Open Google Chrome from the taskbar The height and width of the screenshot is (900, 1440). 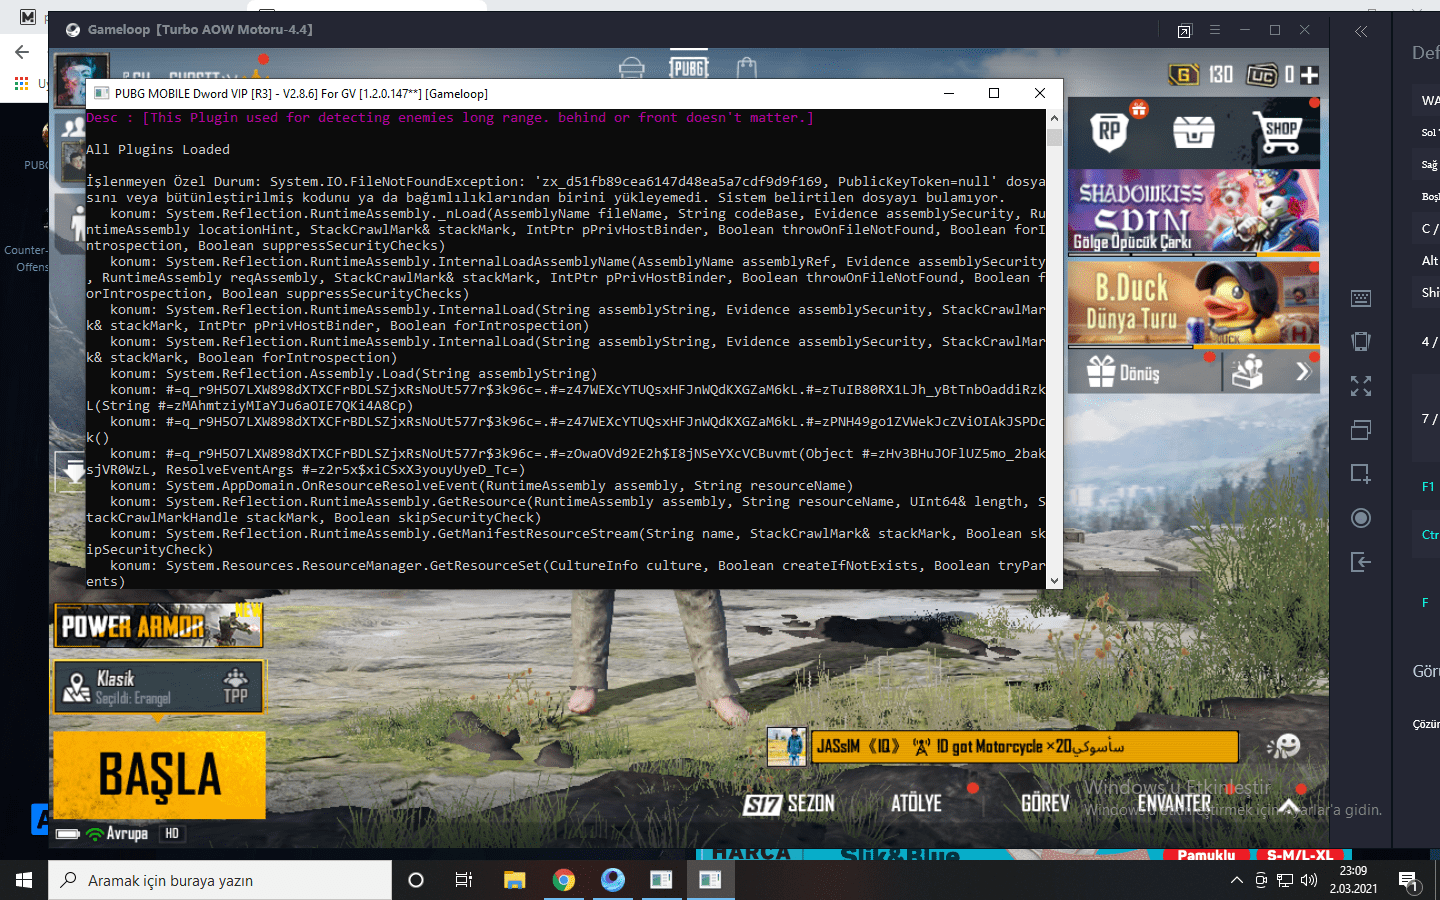pos(564,880)
